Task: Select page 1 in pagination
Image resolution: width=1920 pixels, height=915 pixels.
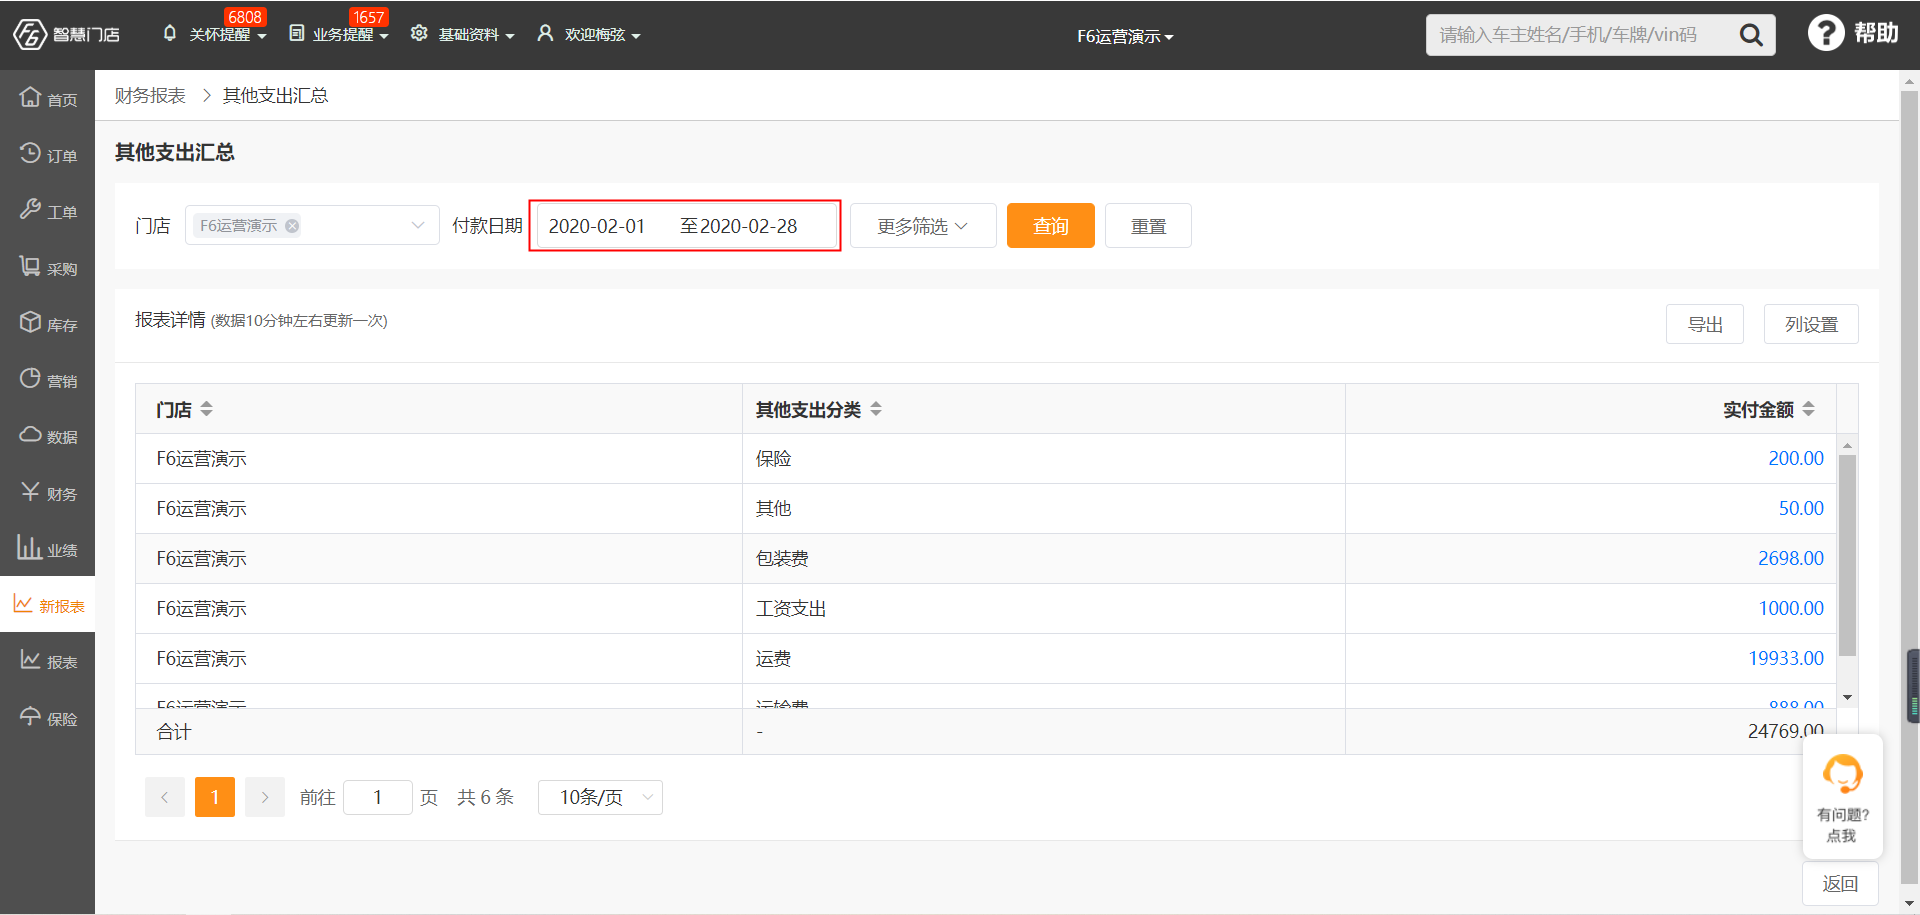Action: (x=215, y=797)
